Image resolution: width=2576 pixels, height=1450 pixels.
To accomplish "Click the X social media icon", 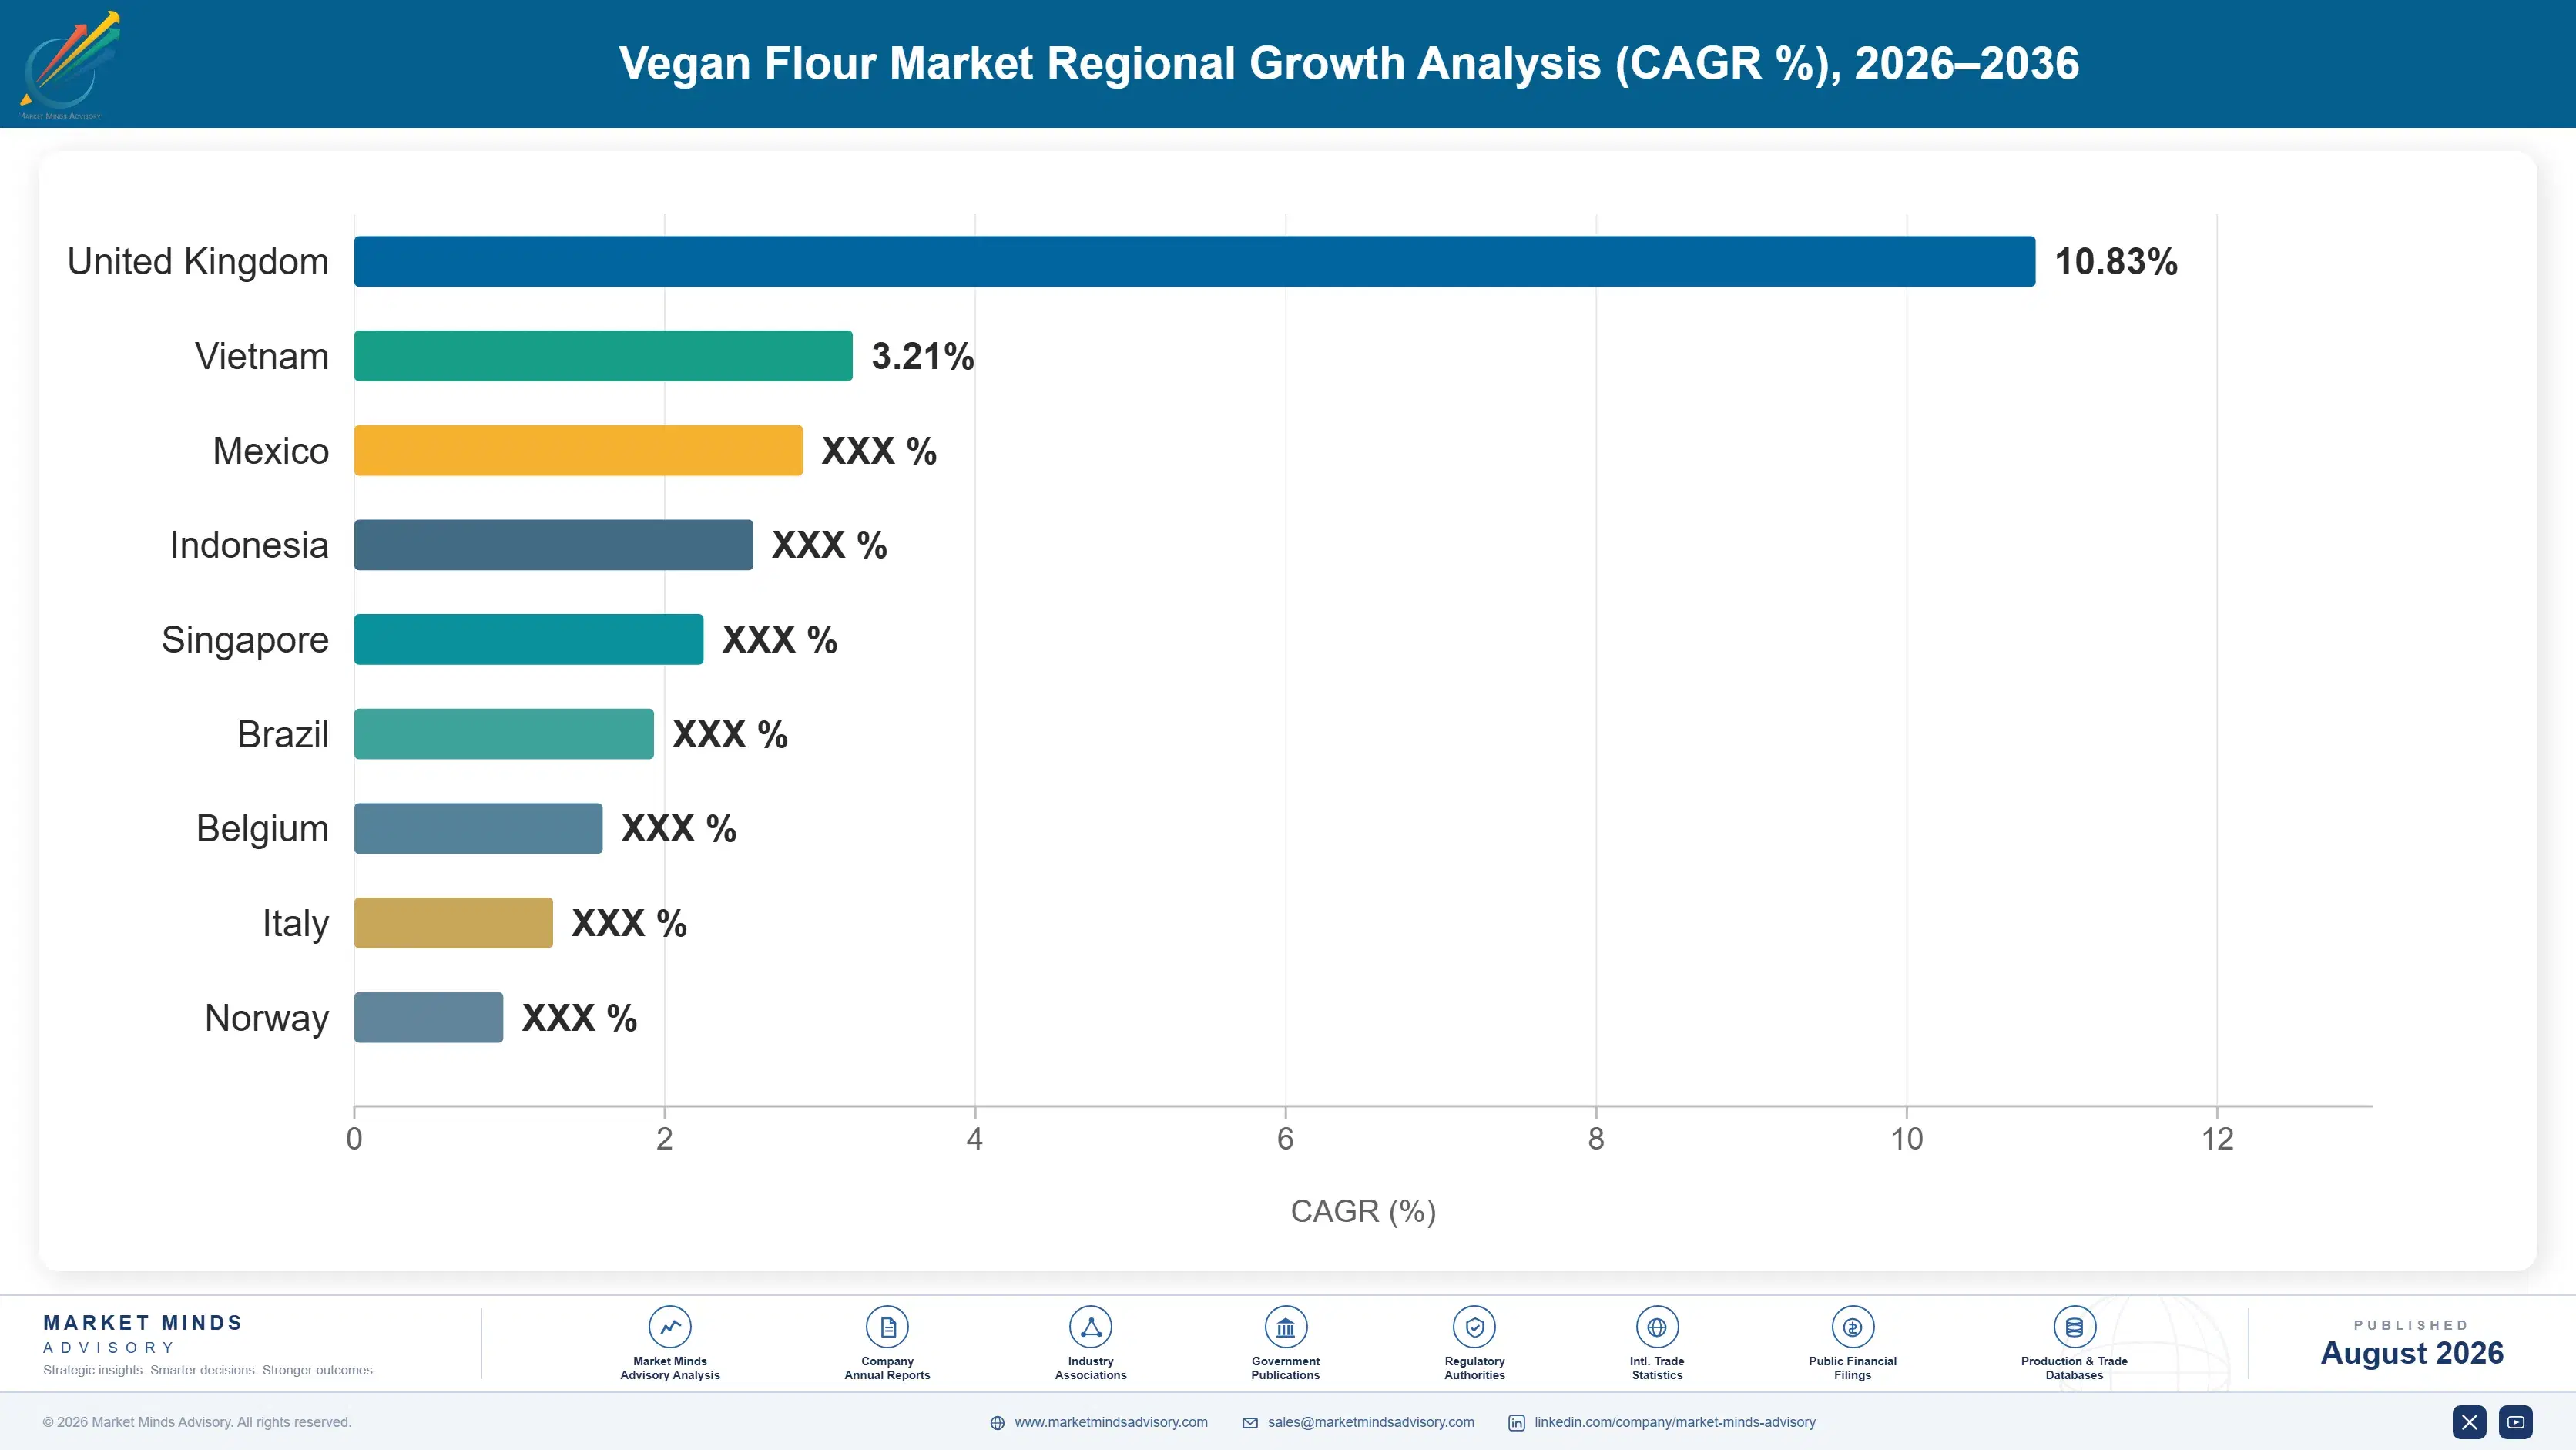I will [2469, 1422].
